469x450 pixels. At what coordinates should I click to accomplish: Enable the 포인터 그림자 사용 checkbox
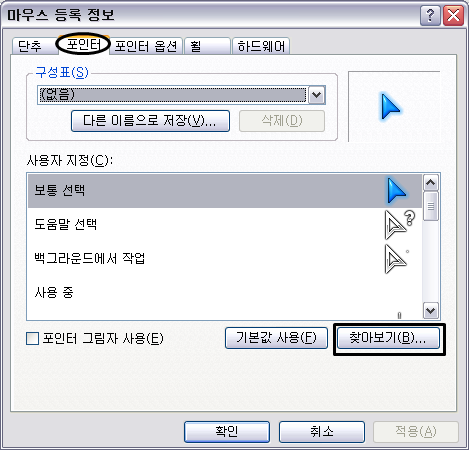32,339
